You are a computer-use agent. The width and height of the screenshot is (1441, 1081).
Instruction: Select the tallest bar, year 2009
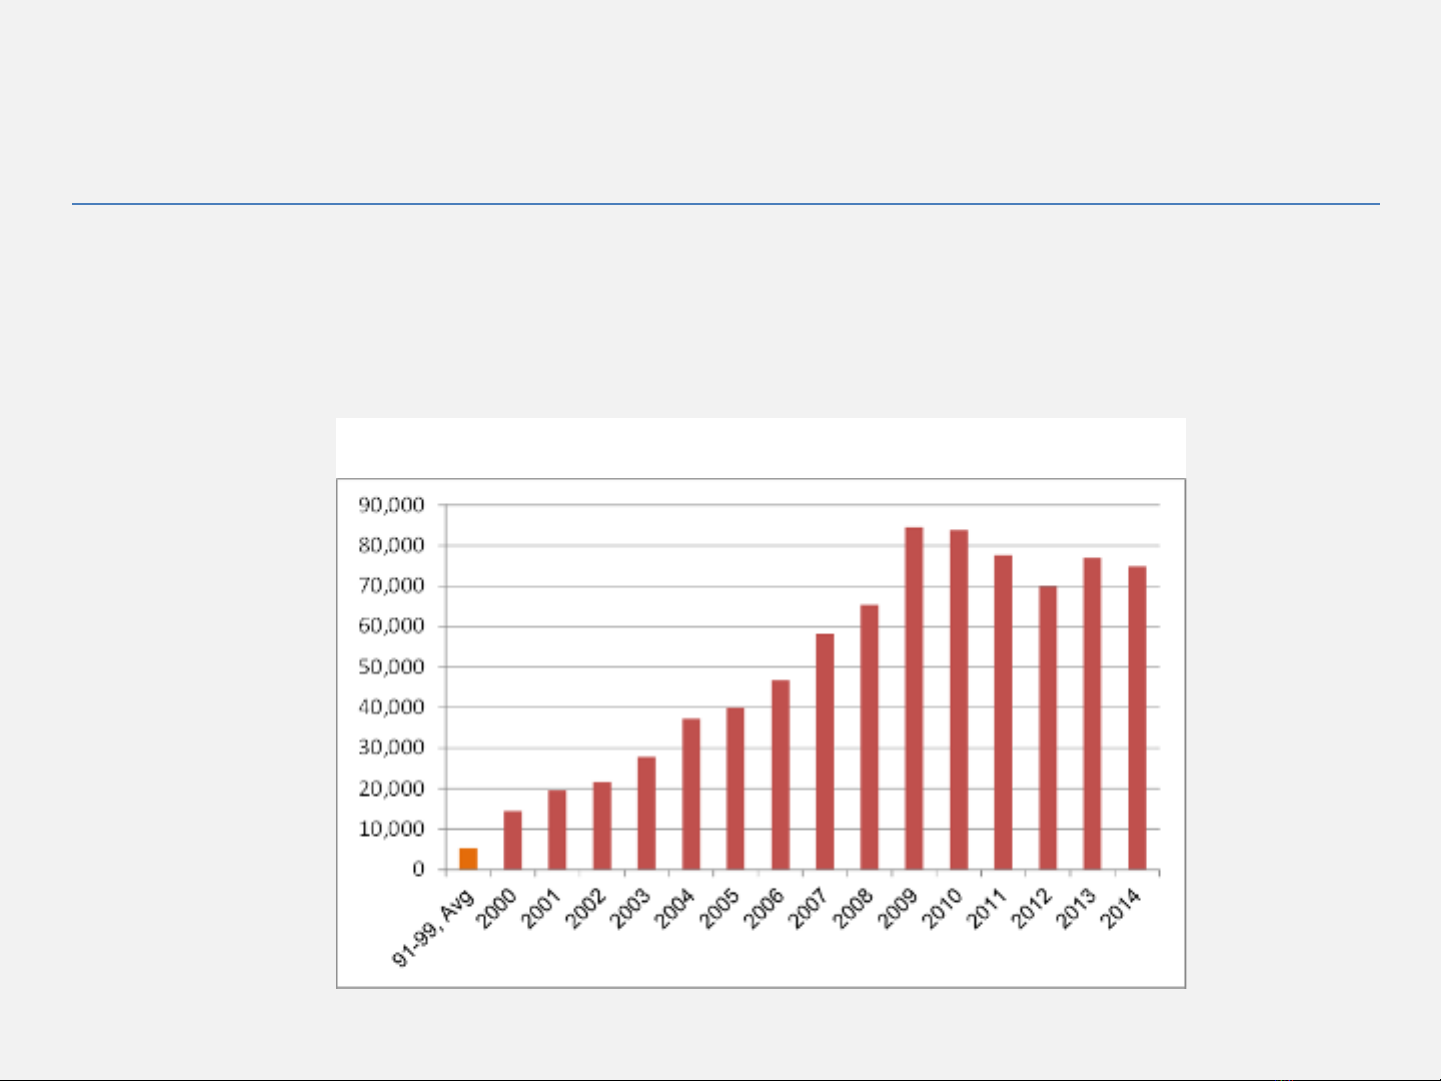tap(914, 699)
